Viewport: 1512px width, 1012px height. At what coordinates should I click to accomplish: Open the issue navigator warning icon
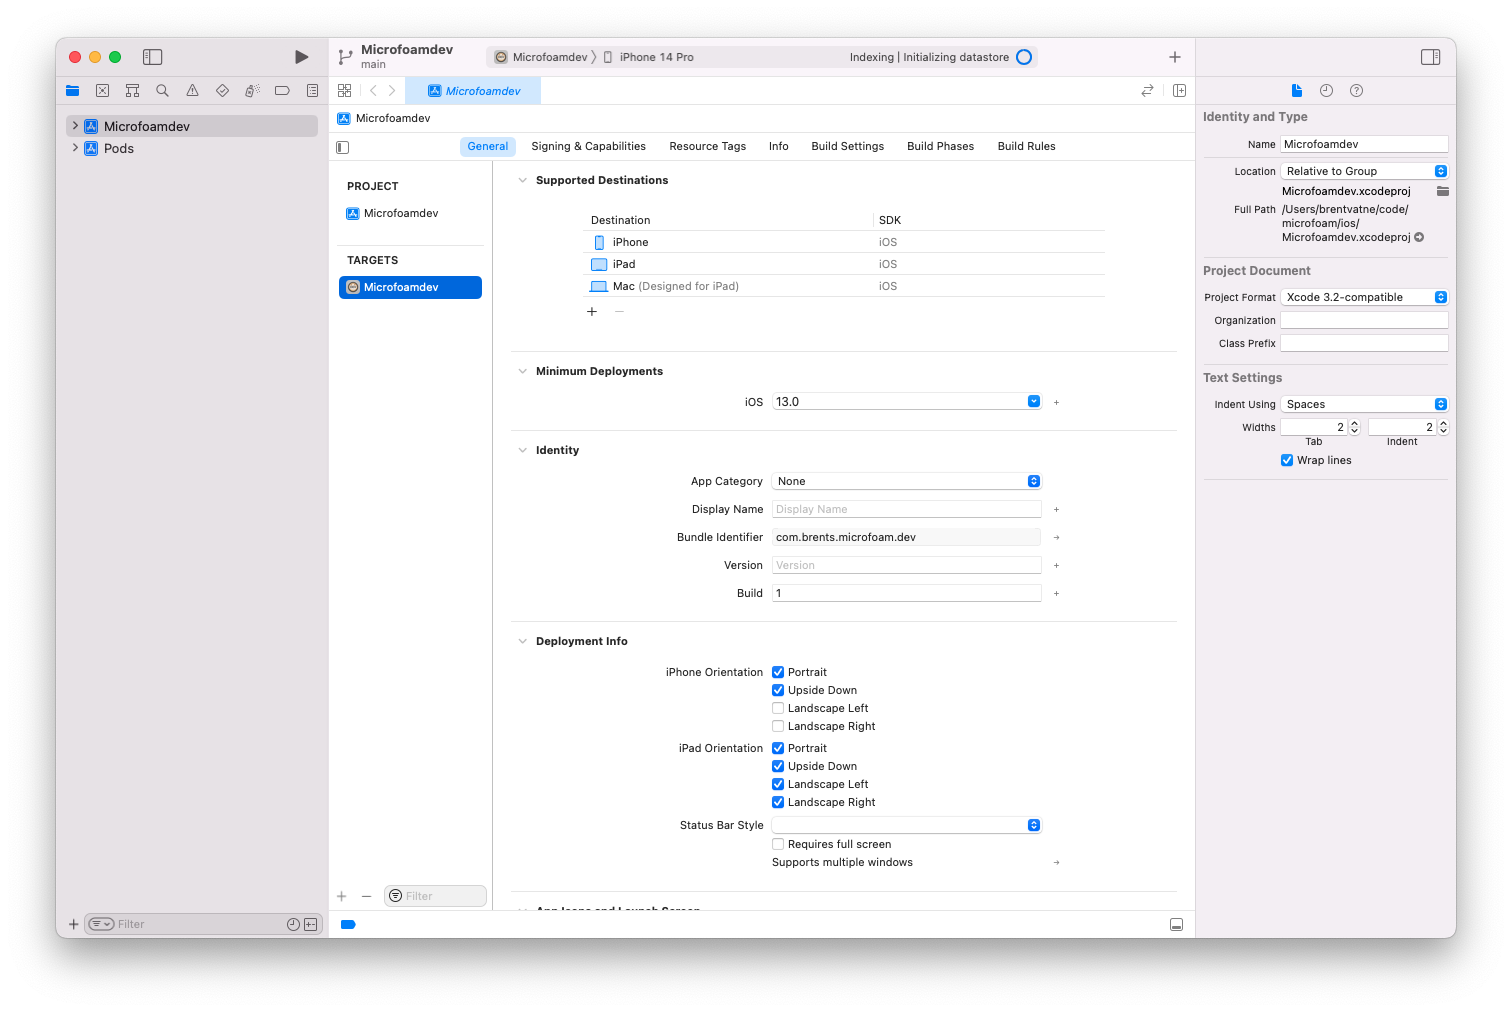coord(192,91)
